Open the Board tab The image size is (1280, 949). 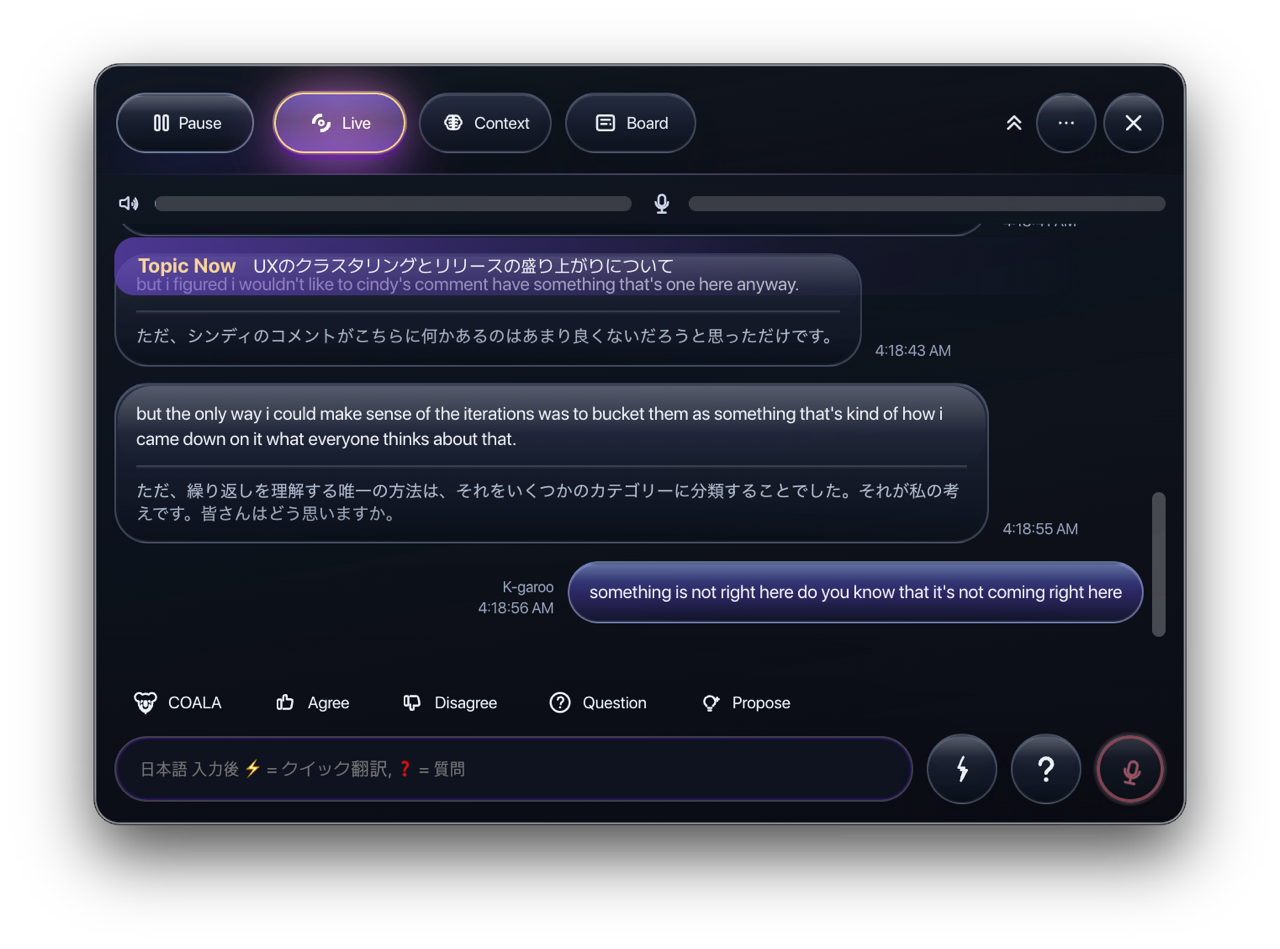[630, 123]
